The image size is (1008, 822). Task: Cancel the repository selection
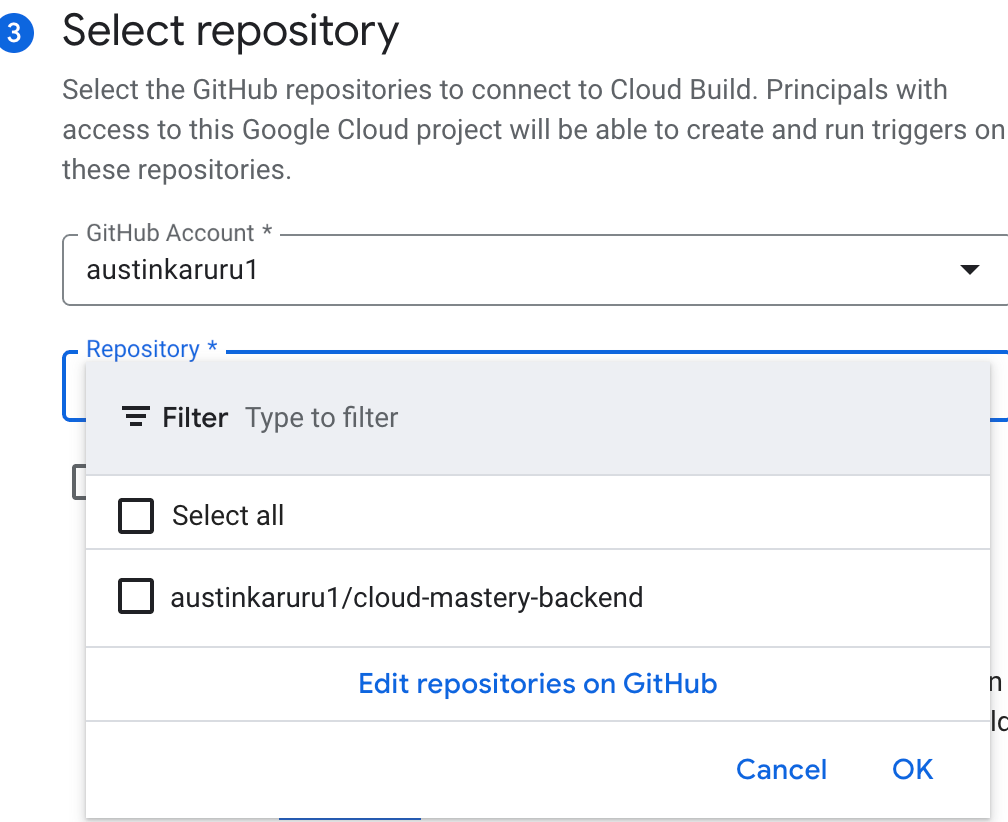pyautogui.click(x=781, y=769)
